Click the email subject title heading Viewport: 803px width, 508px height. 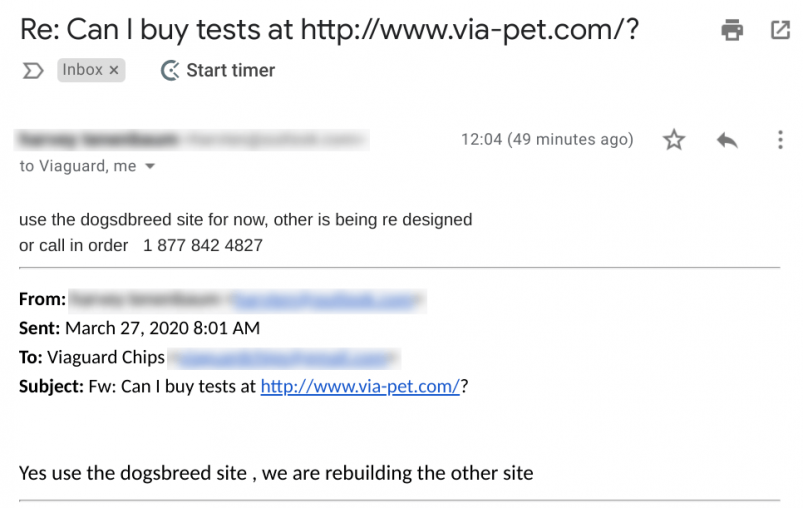click(x=329, y=30)
